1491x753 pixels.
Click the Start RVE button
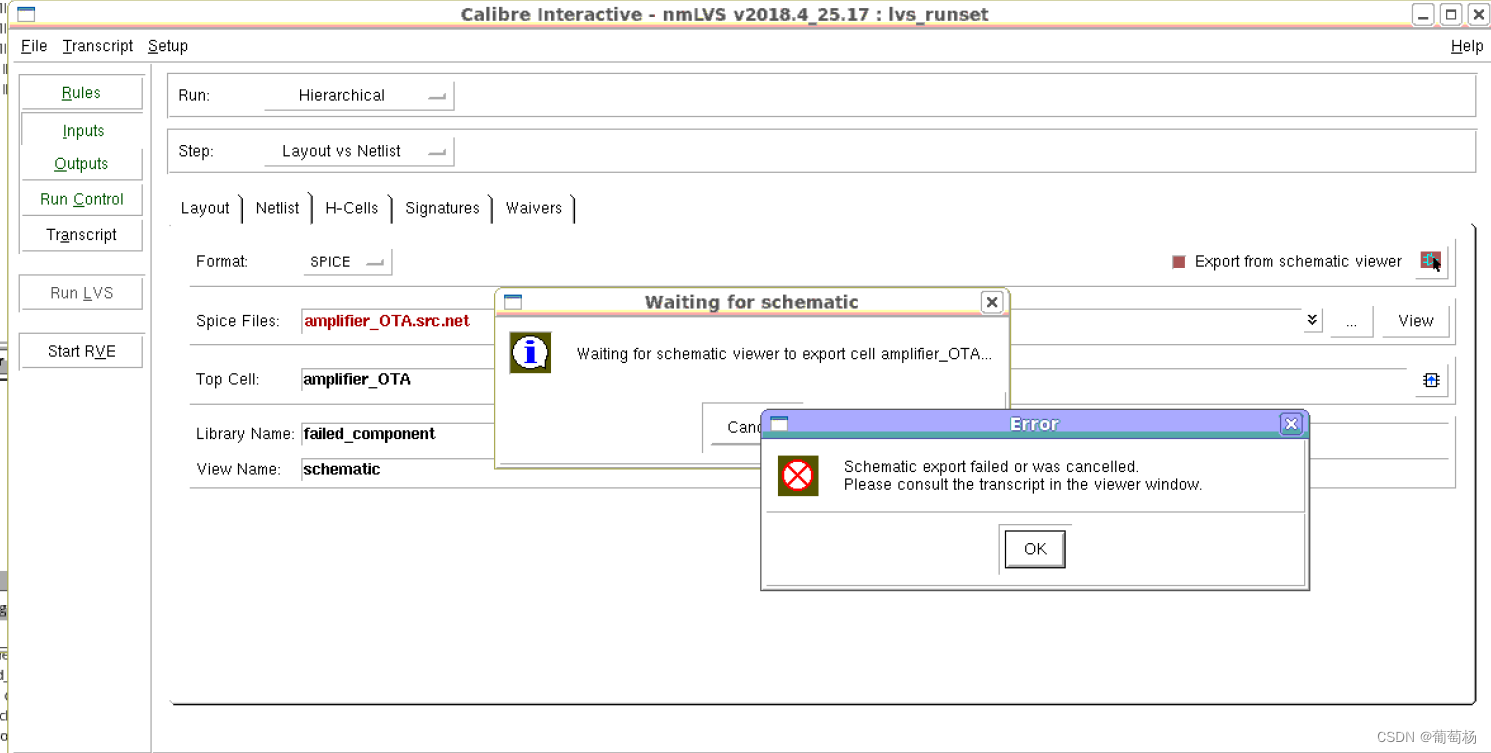tap(81, 352)
